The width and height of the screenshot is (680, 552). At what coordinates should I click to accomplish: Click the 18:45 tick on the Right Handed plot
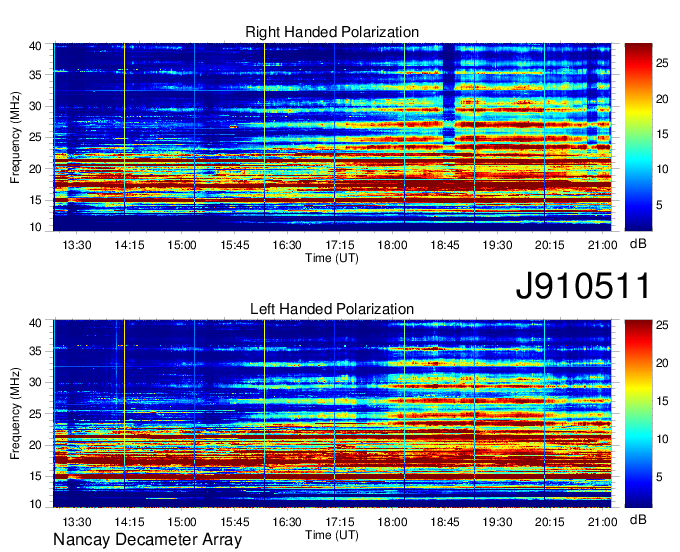pyautogui.click(x=445, y=245)
